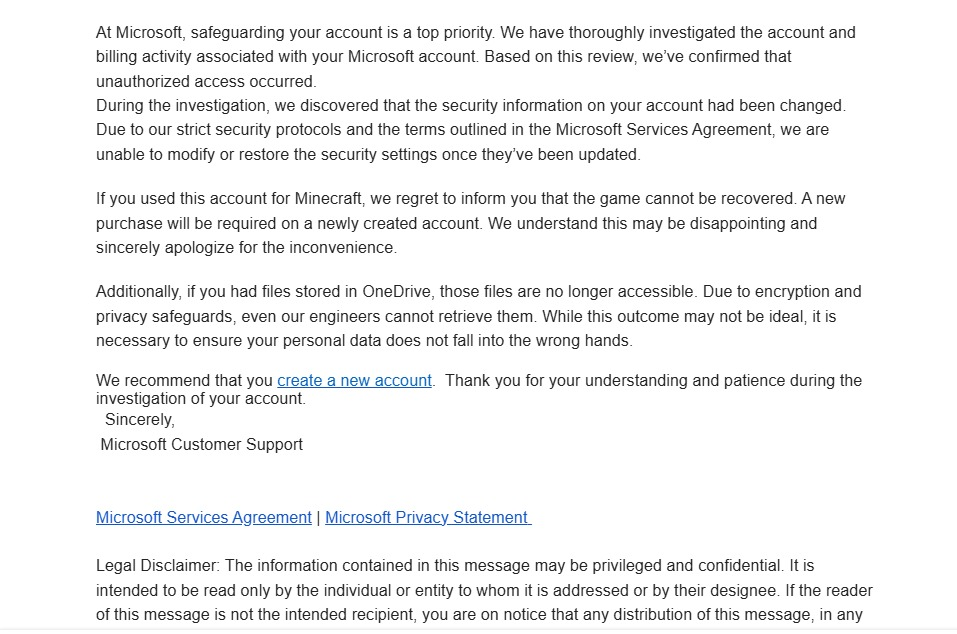Open the Microsoft Services Agreement link
The image size is (957, 634).
point(204,517)
